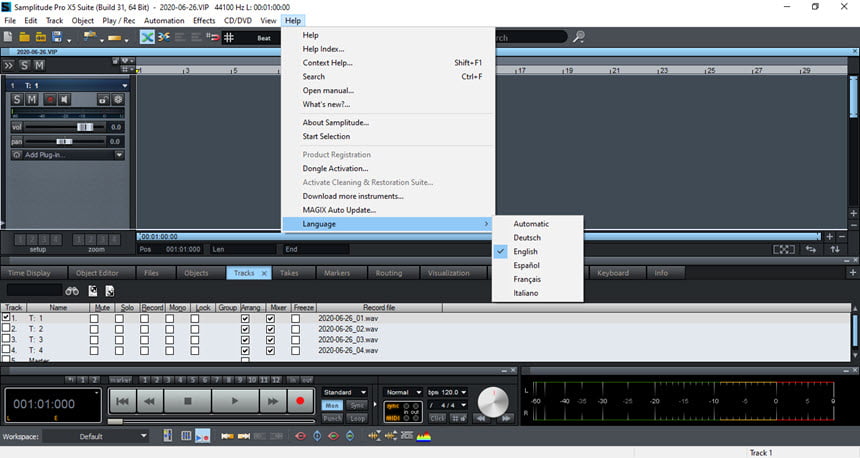
Task: Expand the Add Plug-in dropdown arrow
Action: click(x=119, y=155)
